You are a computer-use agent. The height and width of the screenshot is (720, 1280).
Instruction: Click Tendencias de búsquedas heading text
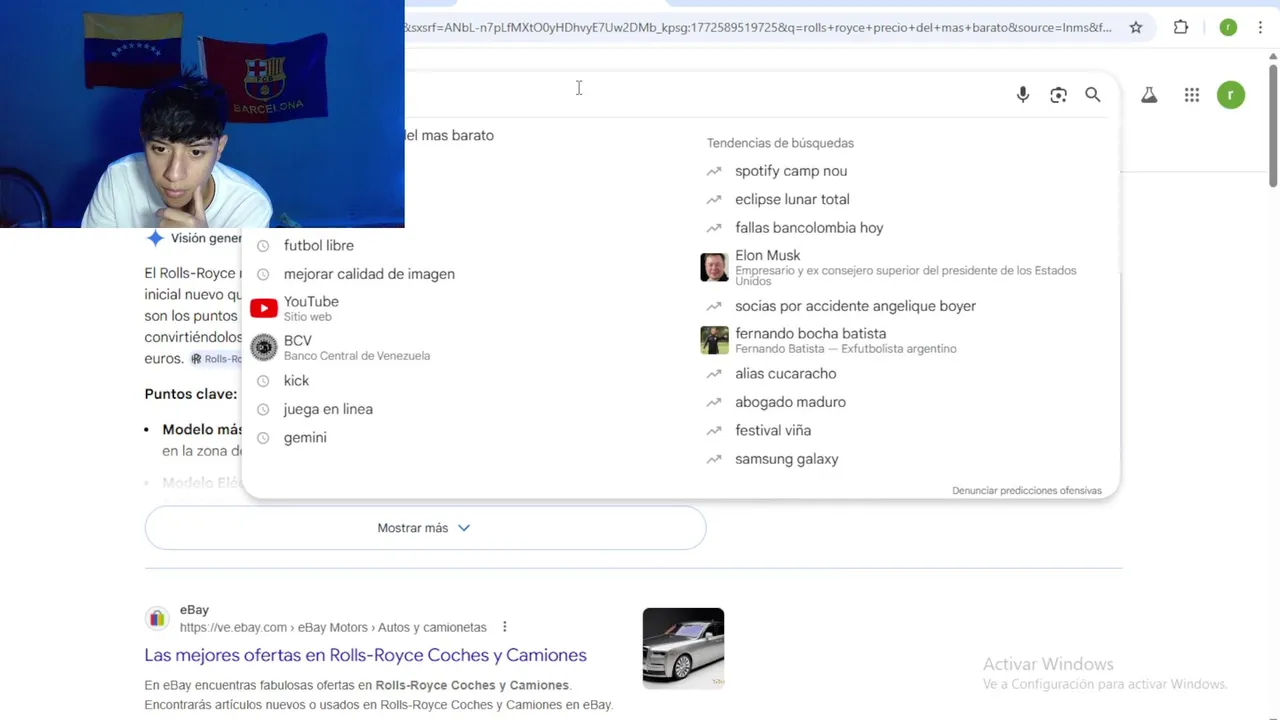coord(780,143)
